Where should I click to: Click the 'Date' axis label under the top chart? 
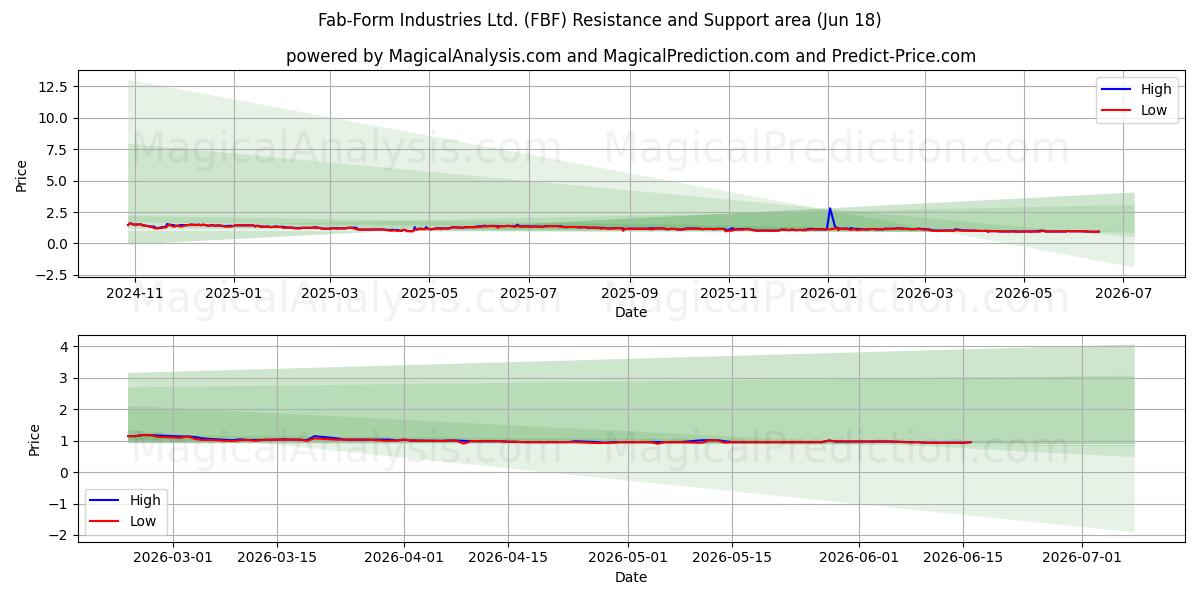(x=631, y=313)
